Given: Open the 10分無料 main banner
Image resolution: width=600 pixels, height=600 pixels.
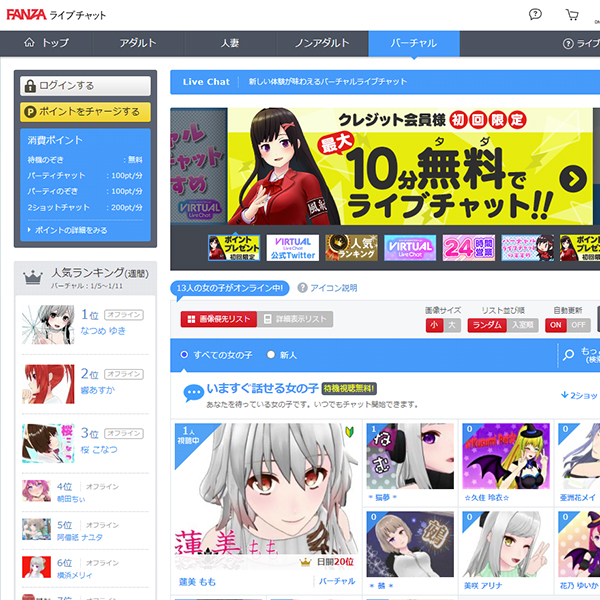Looking at the screenshot, I should [410, 166].
